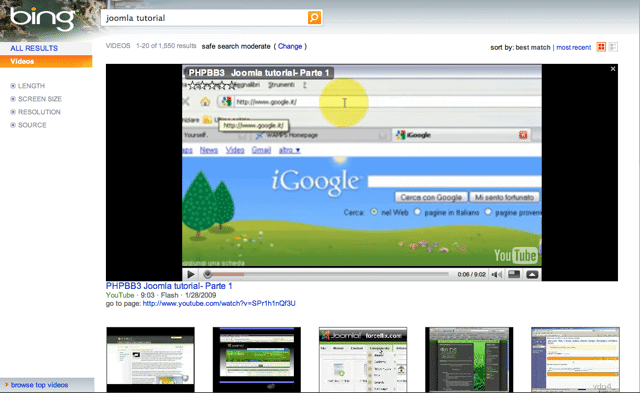Open the first video thumbnail in the row
Viewport: 640px width, 393px height.
click(151, 359)
